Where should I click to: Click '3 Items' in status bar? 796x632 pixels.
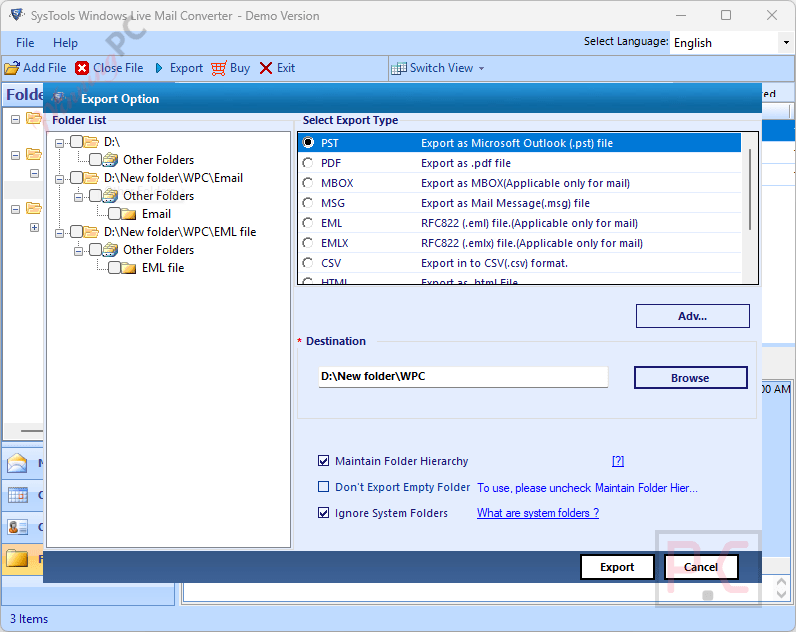(29, 619)
